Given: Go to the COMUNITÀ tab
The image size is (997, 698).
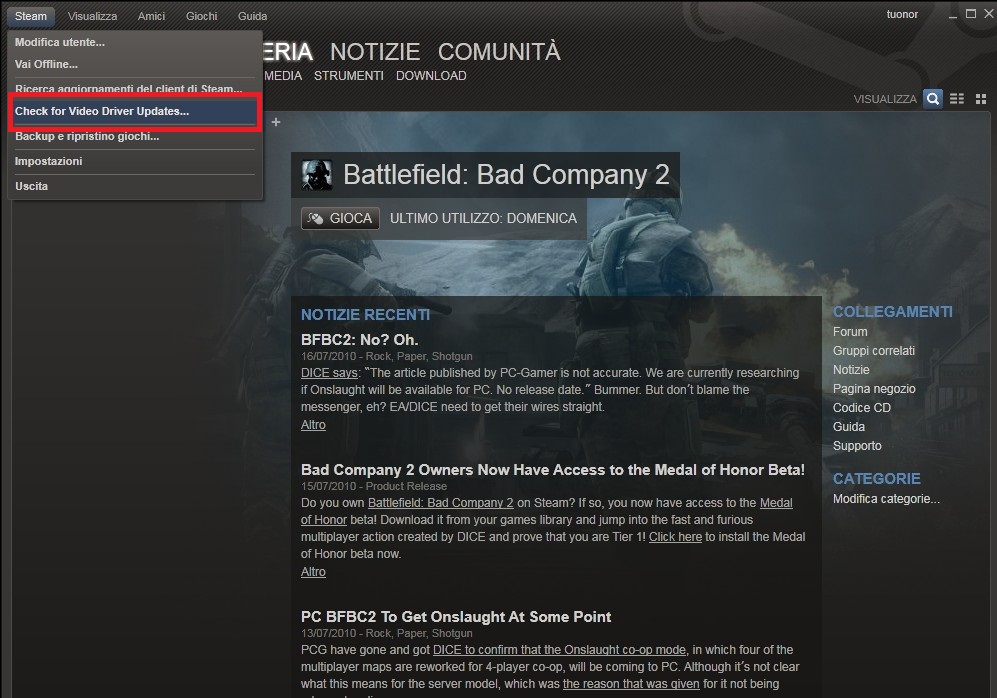Looking at the screenshot, I should (x=499, y=51).
